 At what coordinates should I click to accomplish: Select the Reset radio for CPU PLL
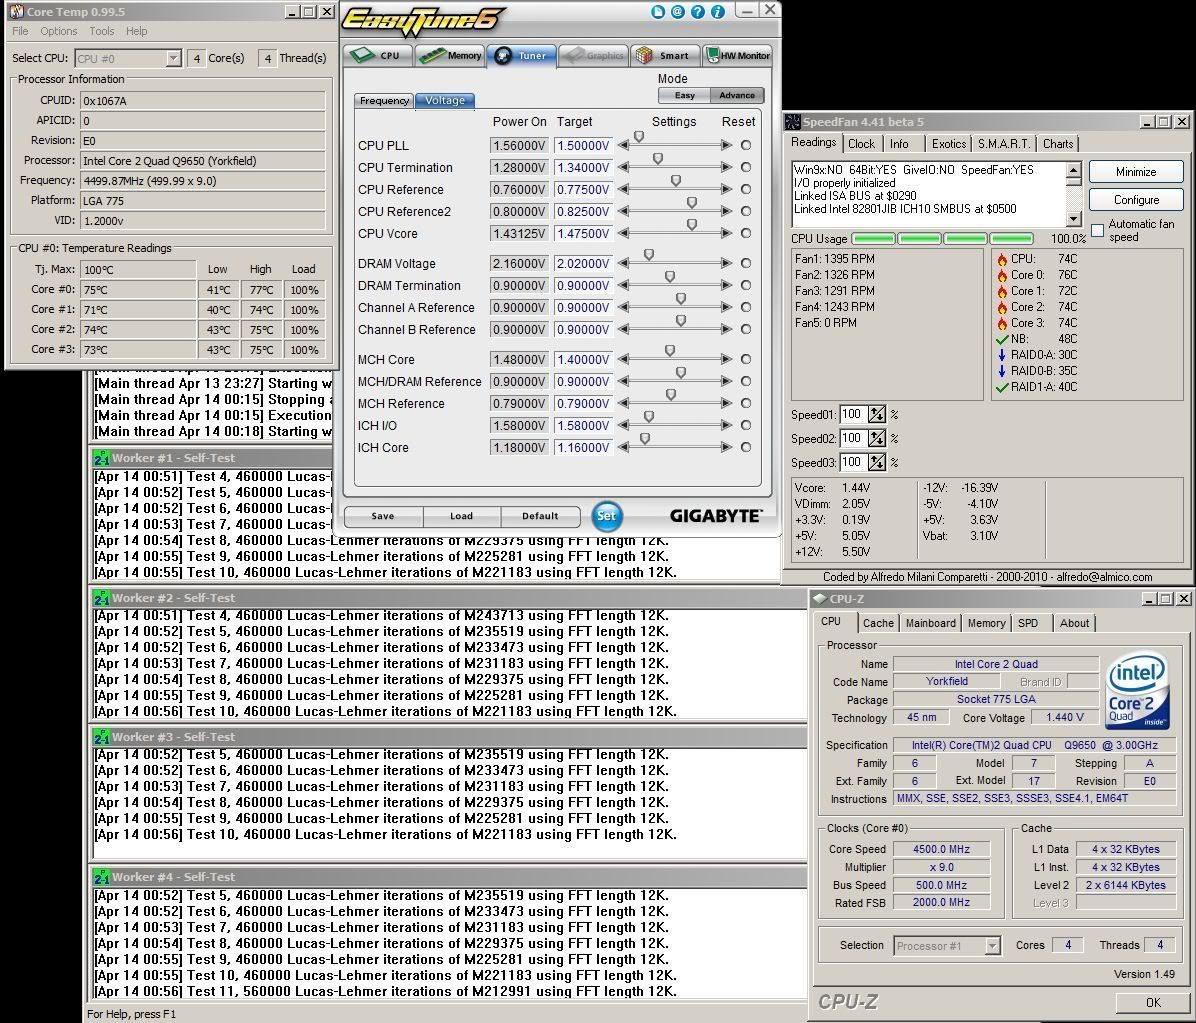(x=746, y=145)
